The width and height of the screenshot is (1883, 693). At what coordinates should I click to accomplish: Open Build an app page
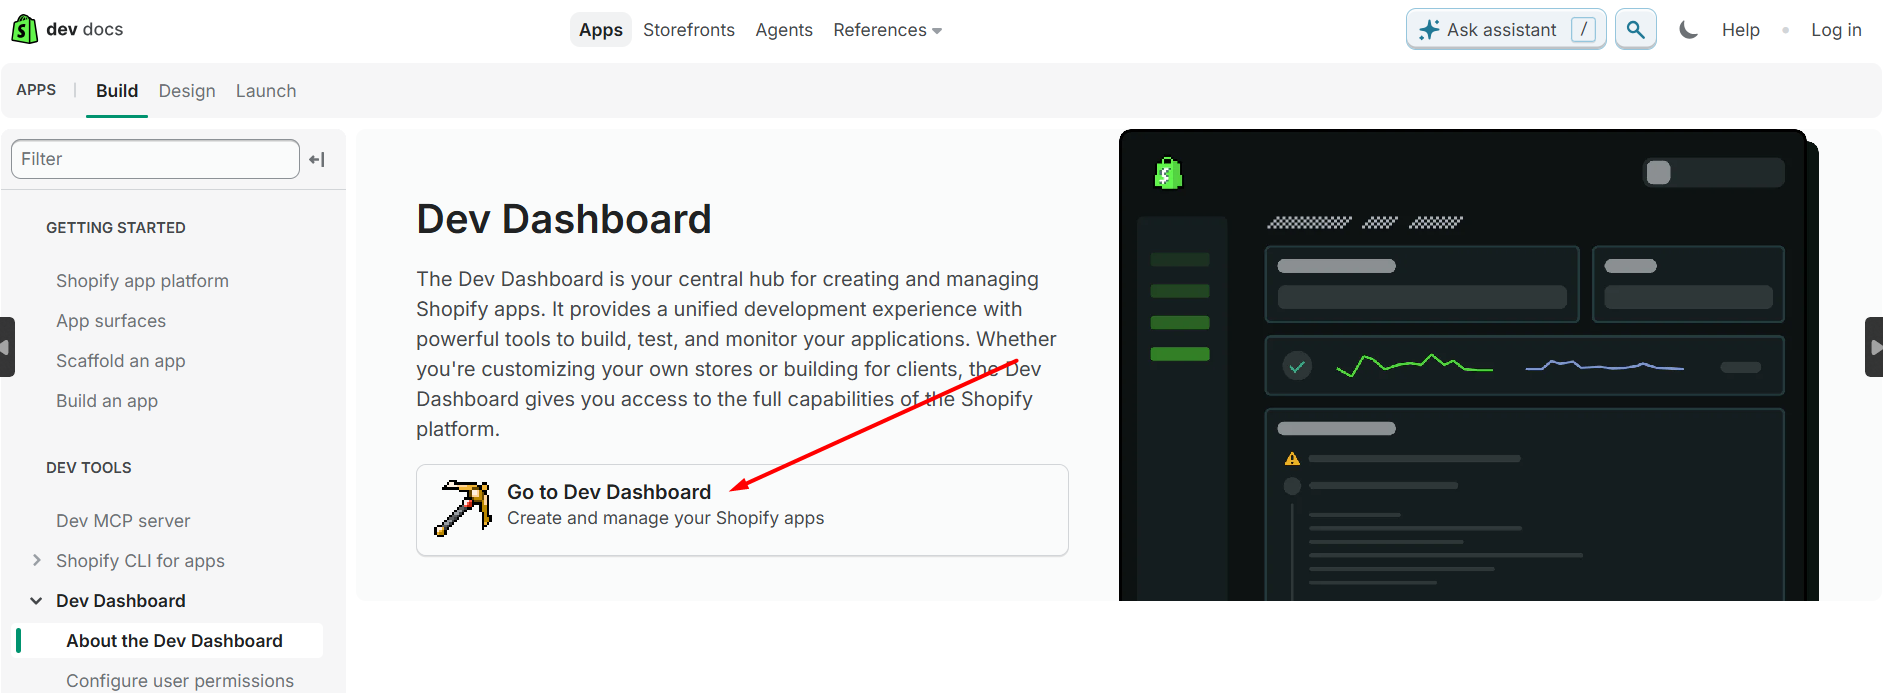point(107,401)
